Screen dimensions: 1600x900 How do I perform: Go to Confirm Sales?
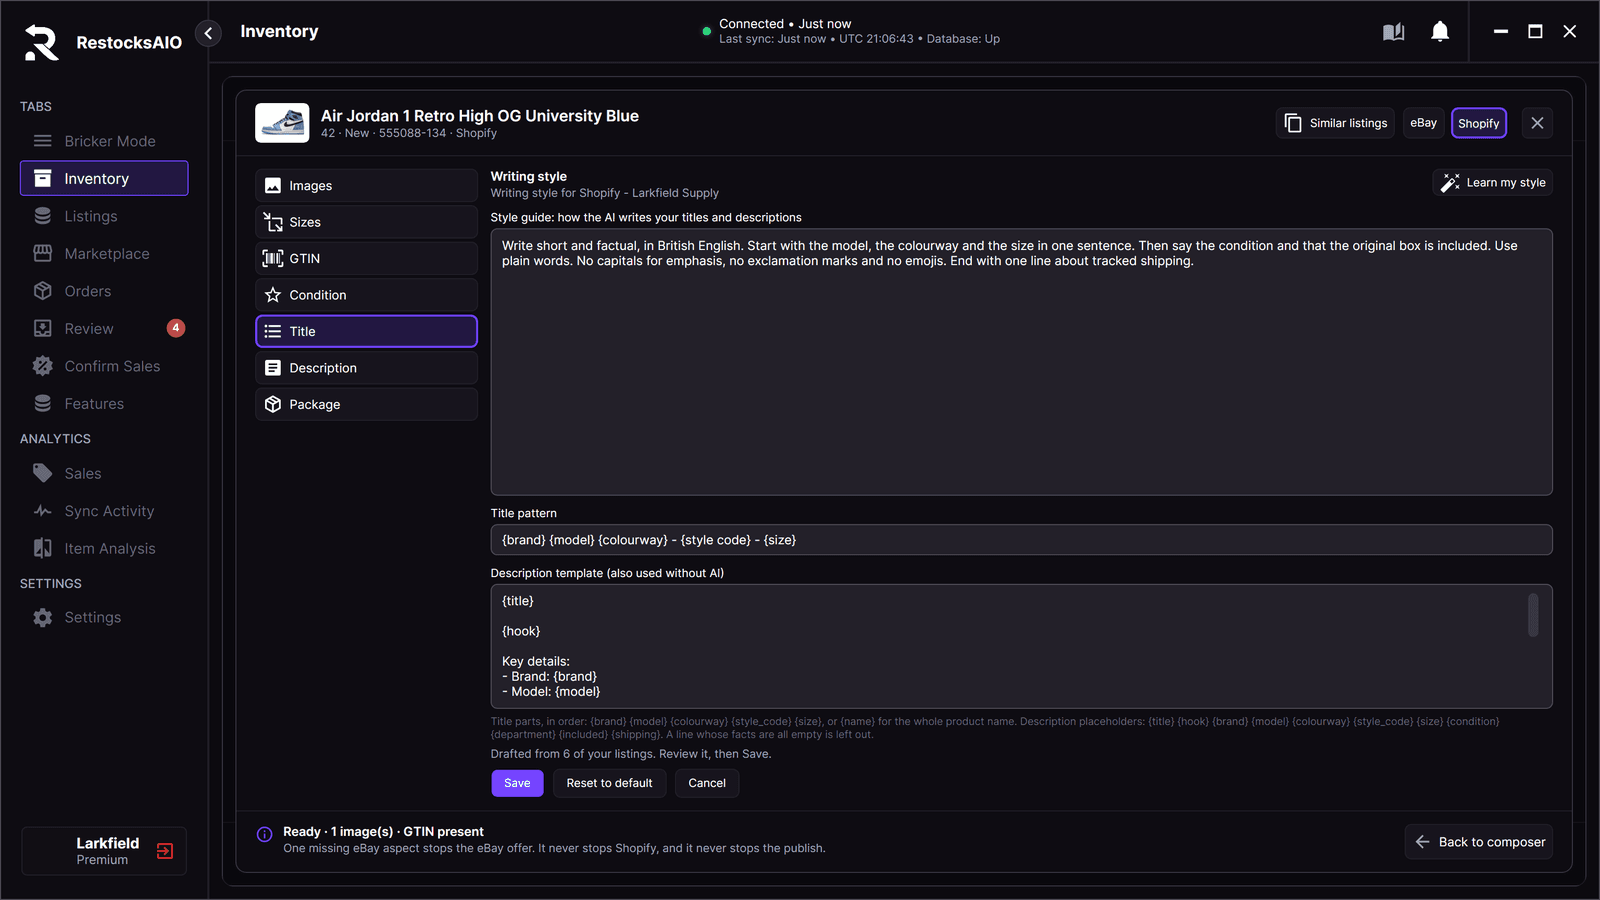tap(104, 366)
